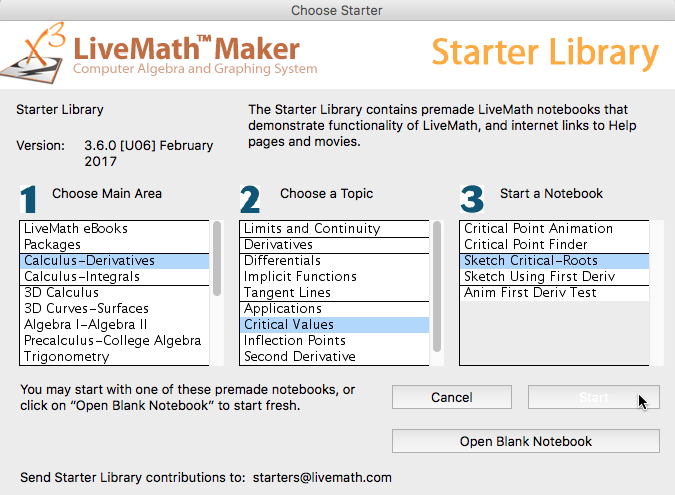Select Critical Point Finder notebook
The width and height of the screenshot is (675, 495).
(554, 244)
